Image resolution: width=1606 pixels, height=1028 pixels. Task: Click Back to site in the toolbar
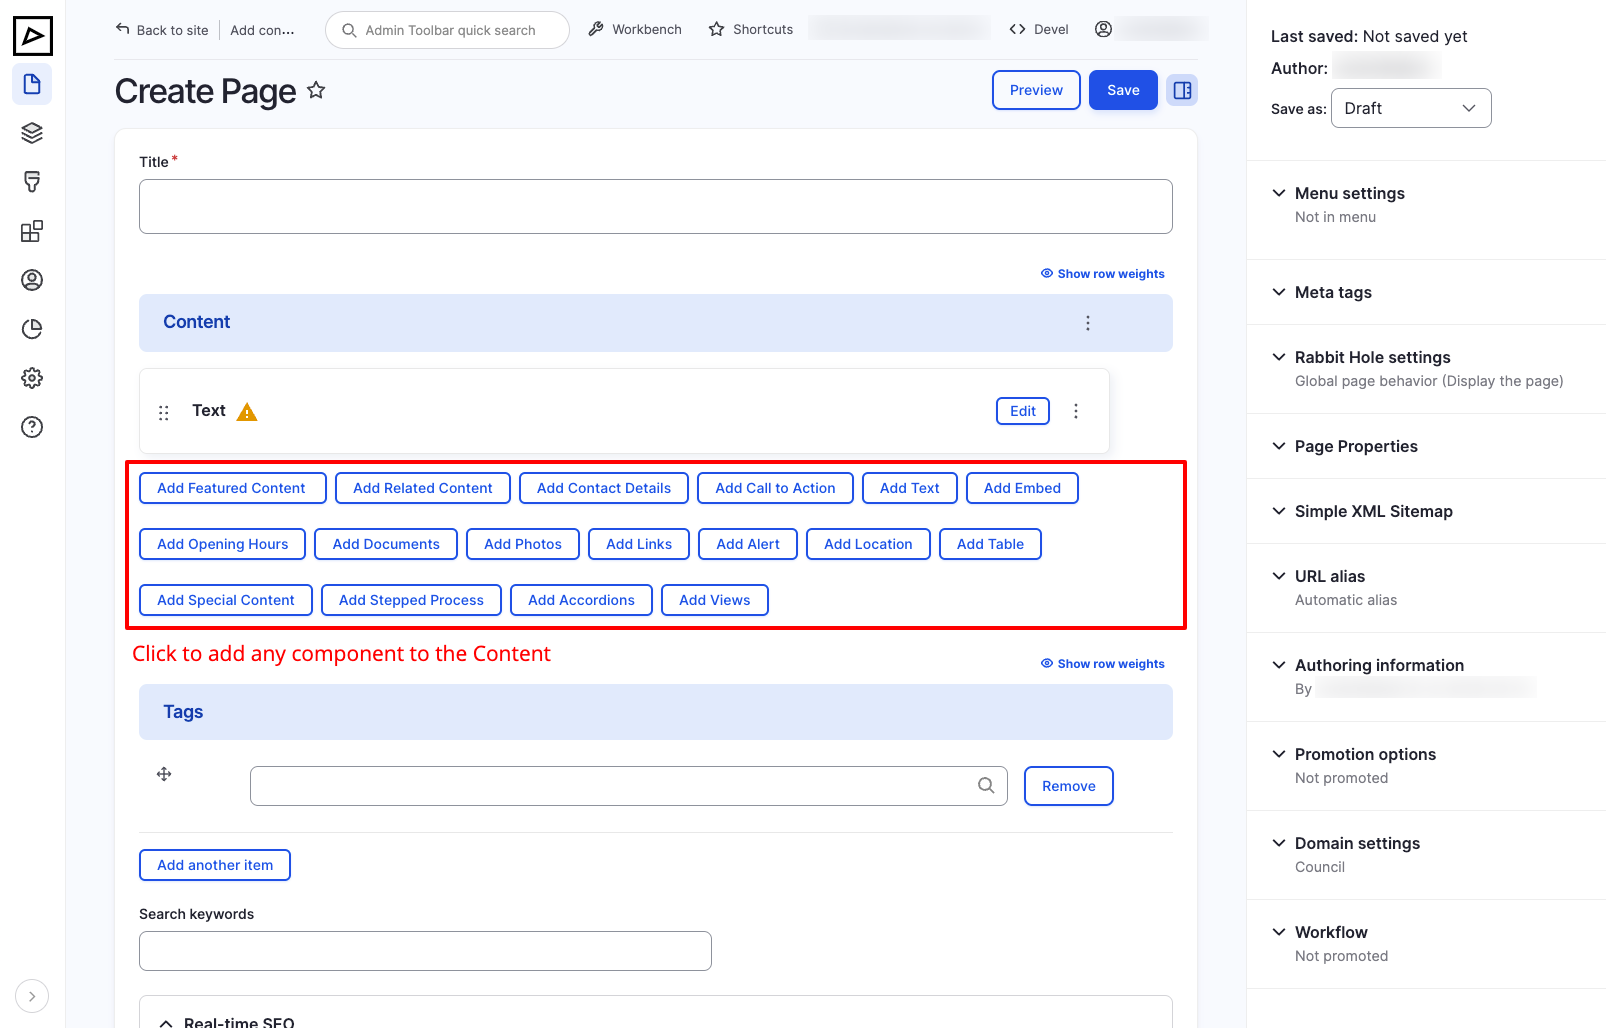162,30
